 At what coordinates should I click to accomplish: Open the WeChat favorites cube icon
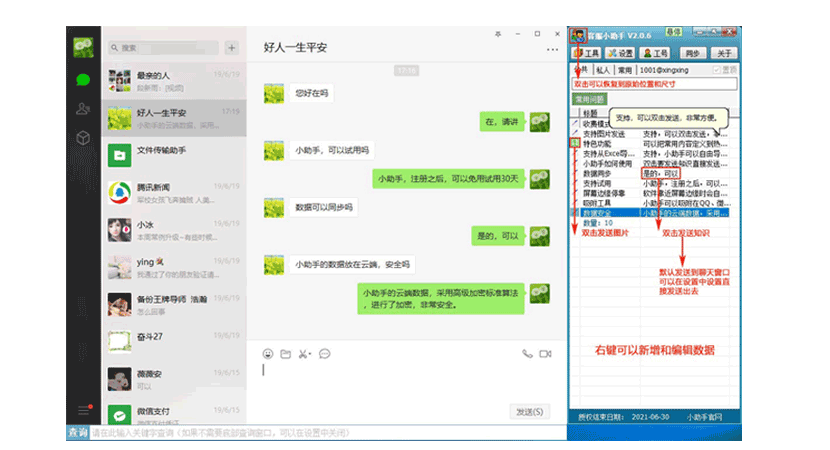[x=83, y=138]
